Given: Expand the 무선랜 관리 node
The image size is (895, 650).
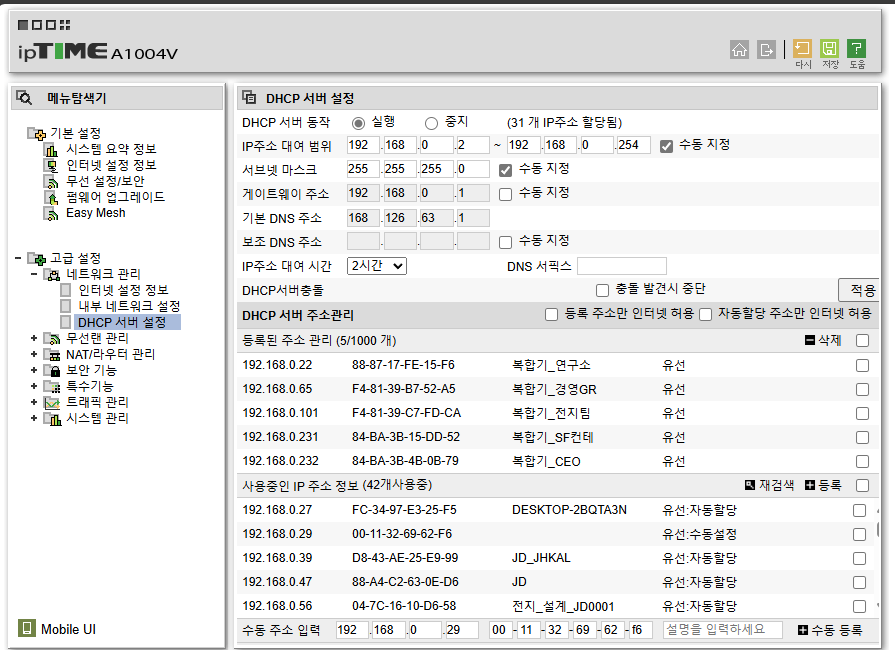Looking at the screenshot, I should (34, 338).
